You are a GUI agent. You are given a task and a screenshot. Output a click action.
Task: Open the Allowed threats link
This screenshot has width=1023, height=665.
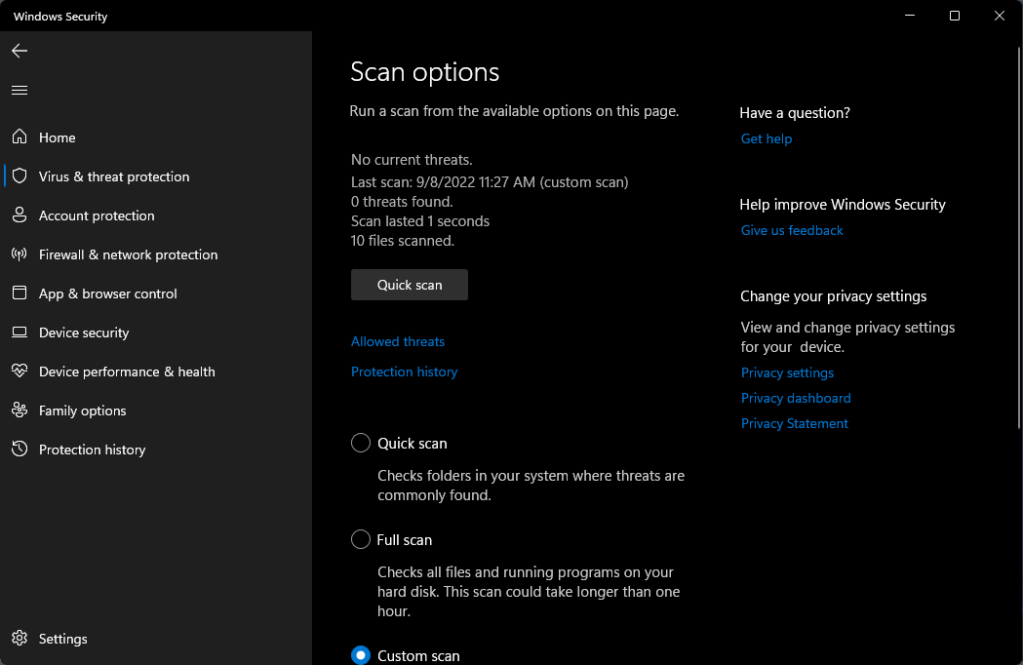[398, 342]
